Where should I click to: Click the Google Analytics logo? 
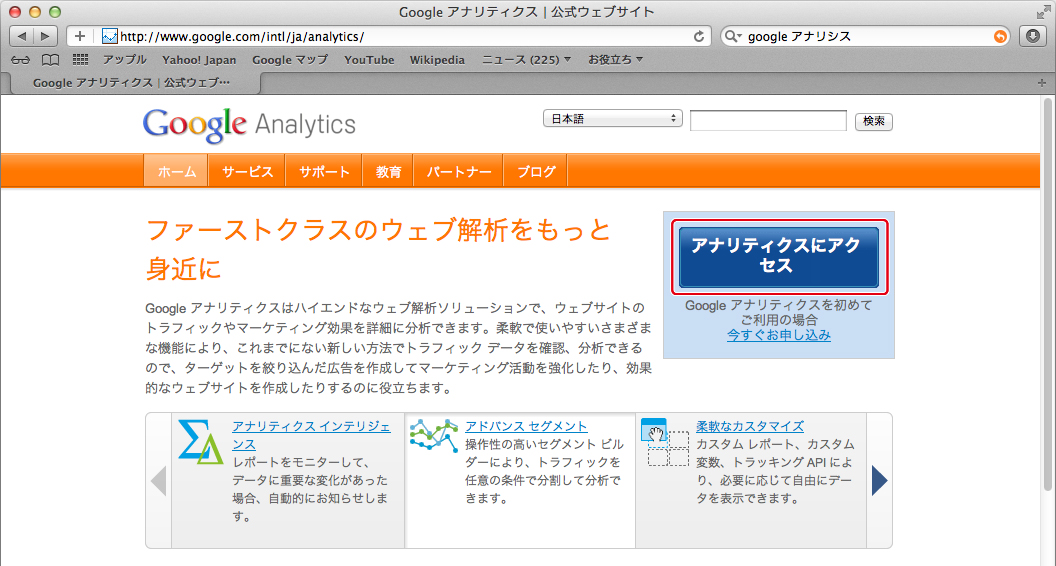pos(249,125)
